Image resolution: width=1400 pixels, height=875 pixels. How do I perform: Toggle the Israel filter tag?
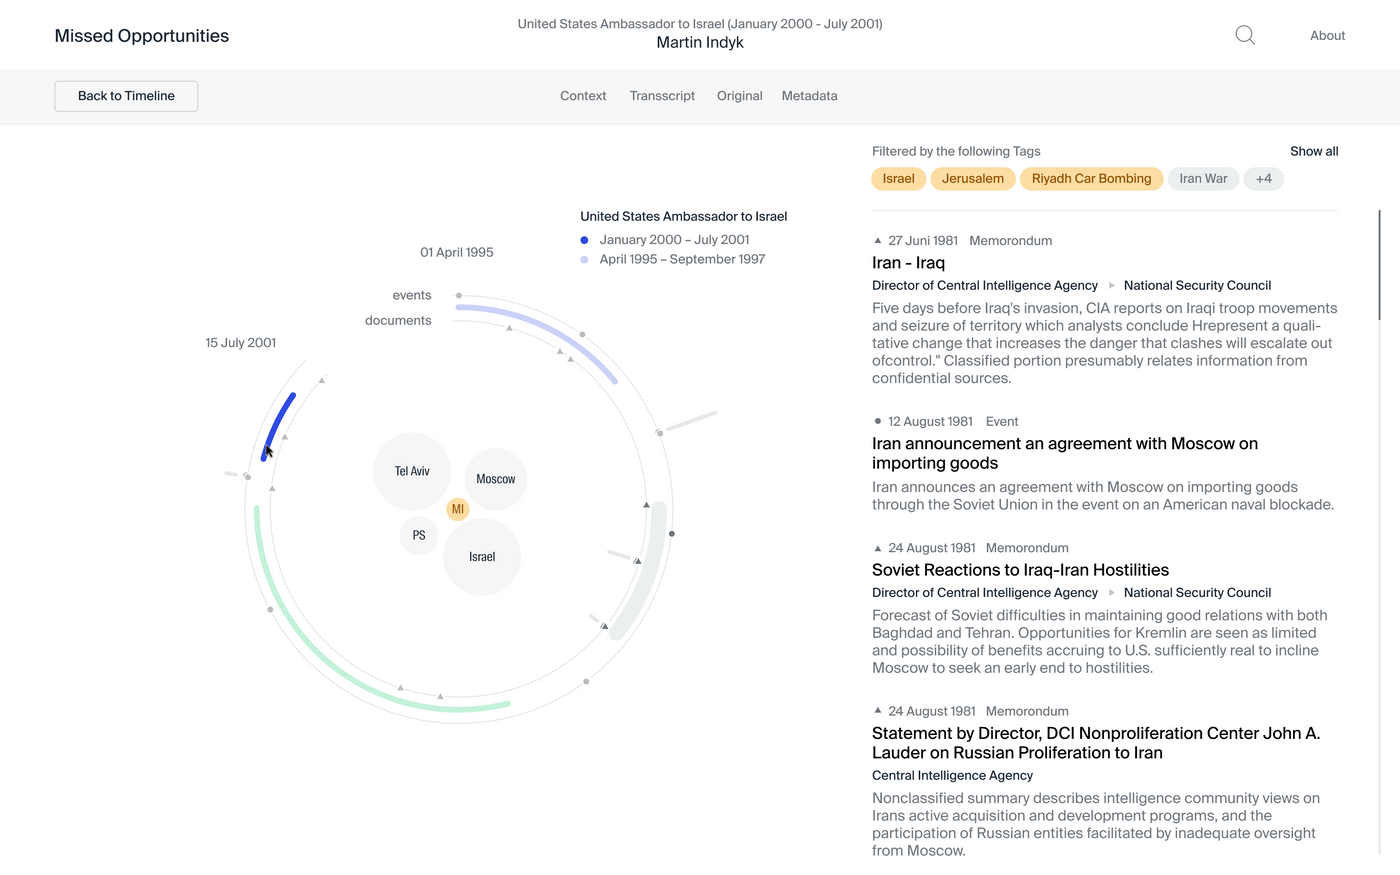click(x=898, y=179)
